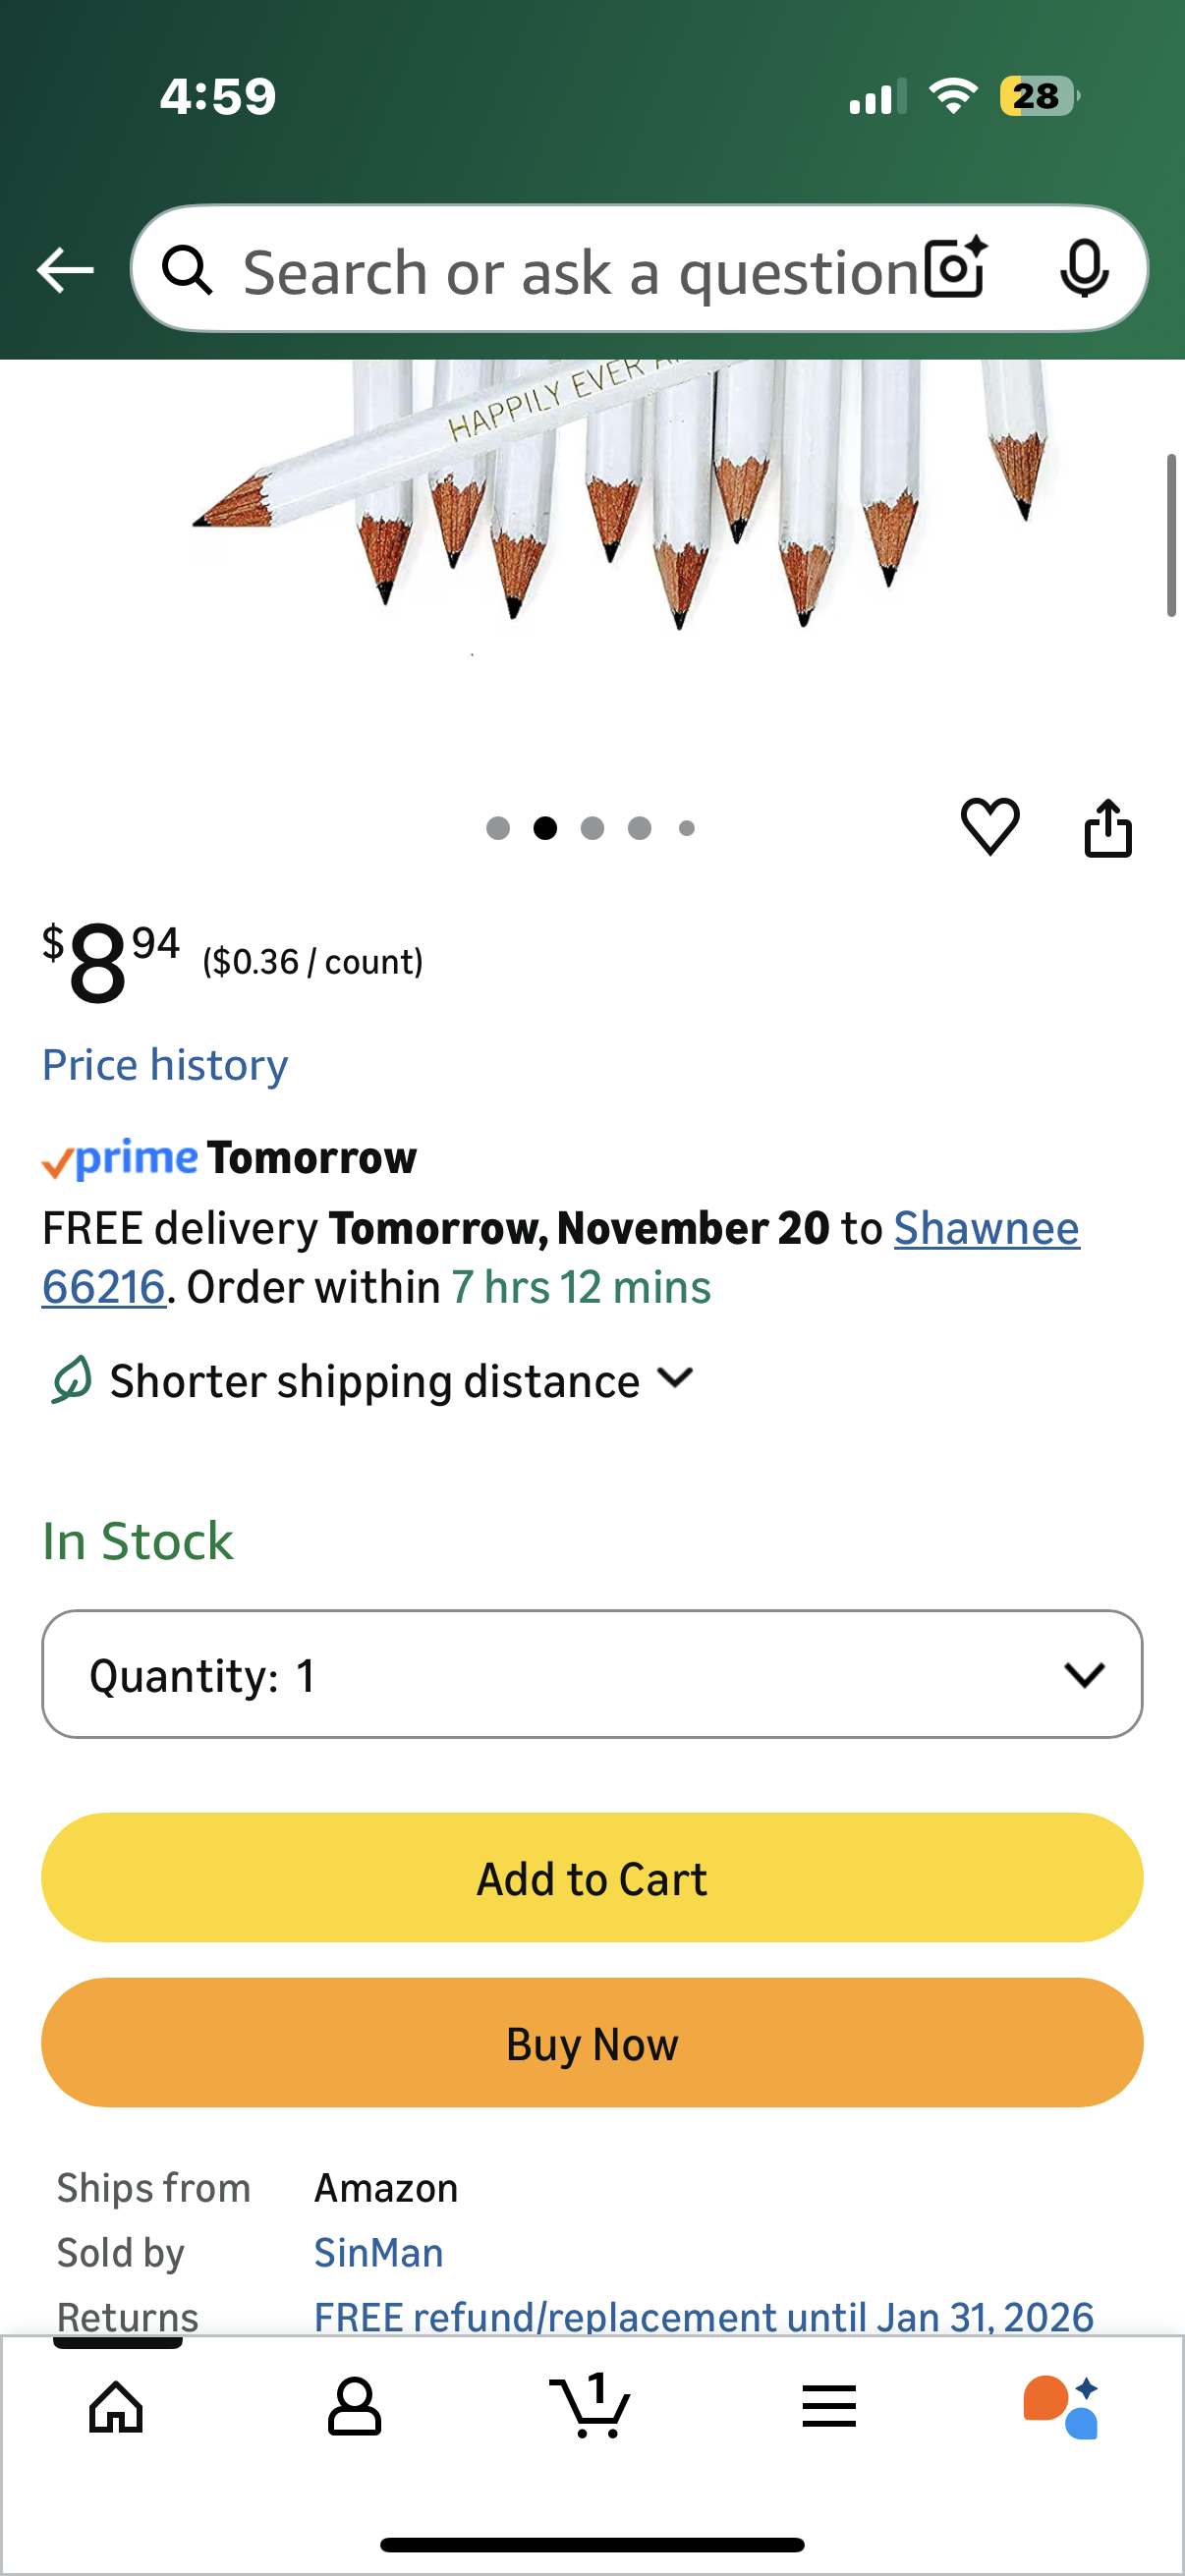This screenshot has width=1185, height=2576.
Task: Change delivery location Shawnee 66216
Action: click(x=985, y=1229)
